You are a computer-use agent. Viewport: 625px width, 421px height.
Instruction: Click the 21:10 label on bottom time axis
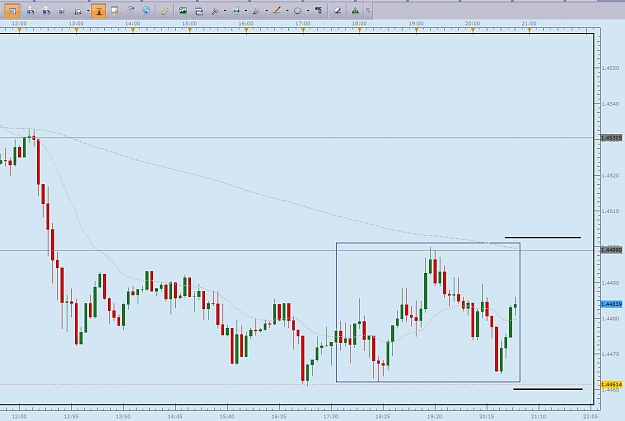click(x=539, y=416)
